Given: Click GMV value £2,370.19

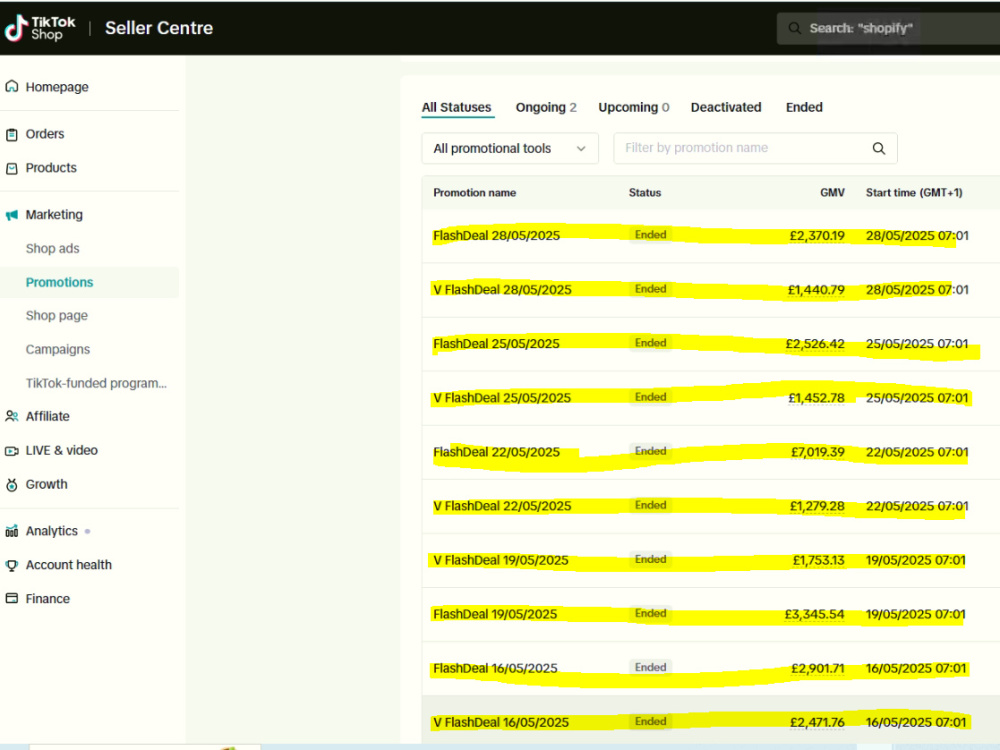Looking at the screenshot, I should (x=817, y=236).
